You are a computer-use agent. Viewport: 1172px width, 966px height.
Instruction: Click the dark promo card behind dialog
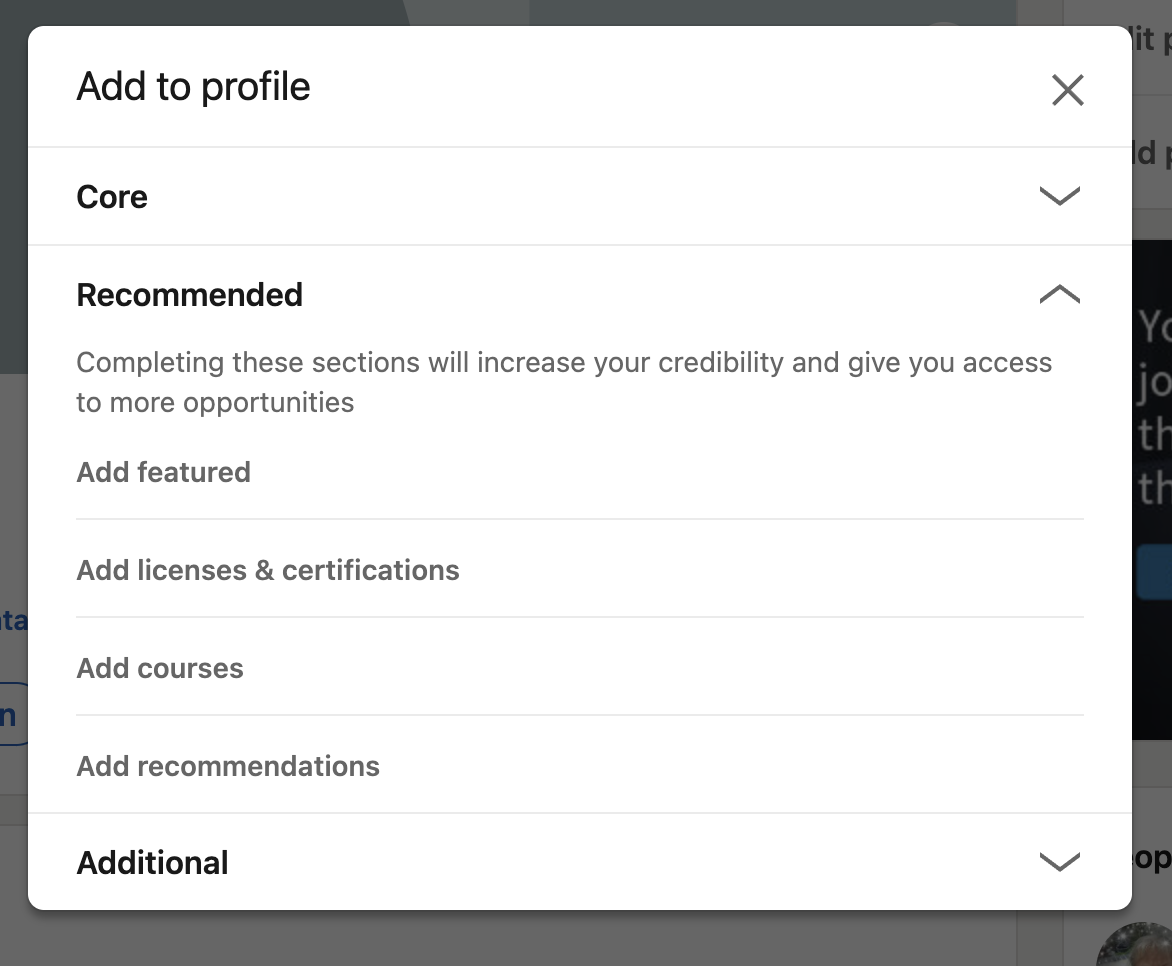point(1152,490)
